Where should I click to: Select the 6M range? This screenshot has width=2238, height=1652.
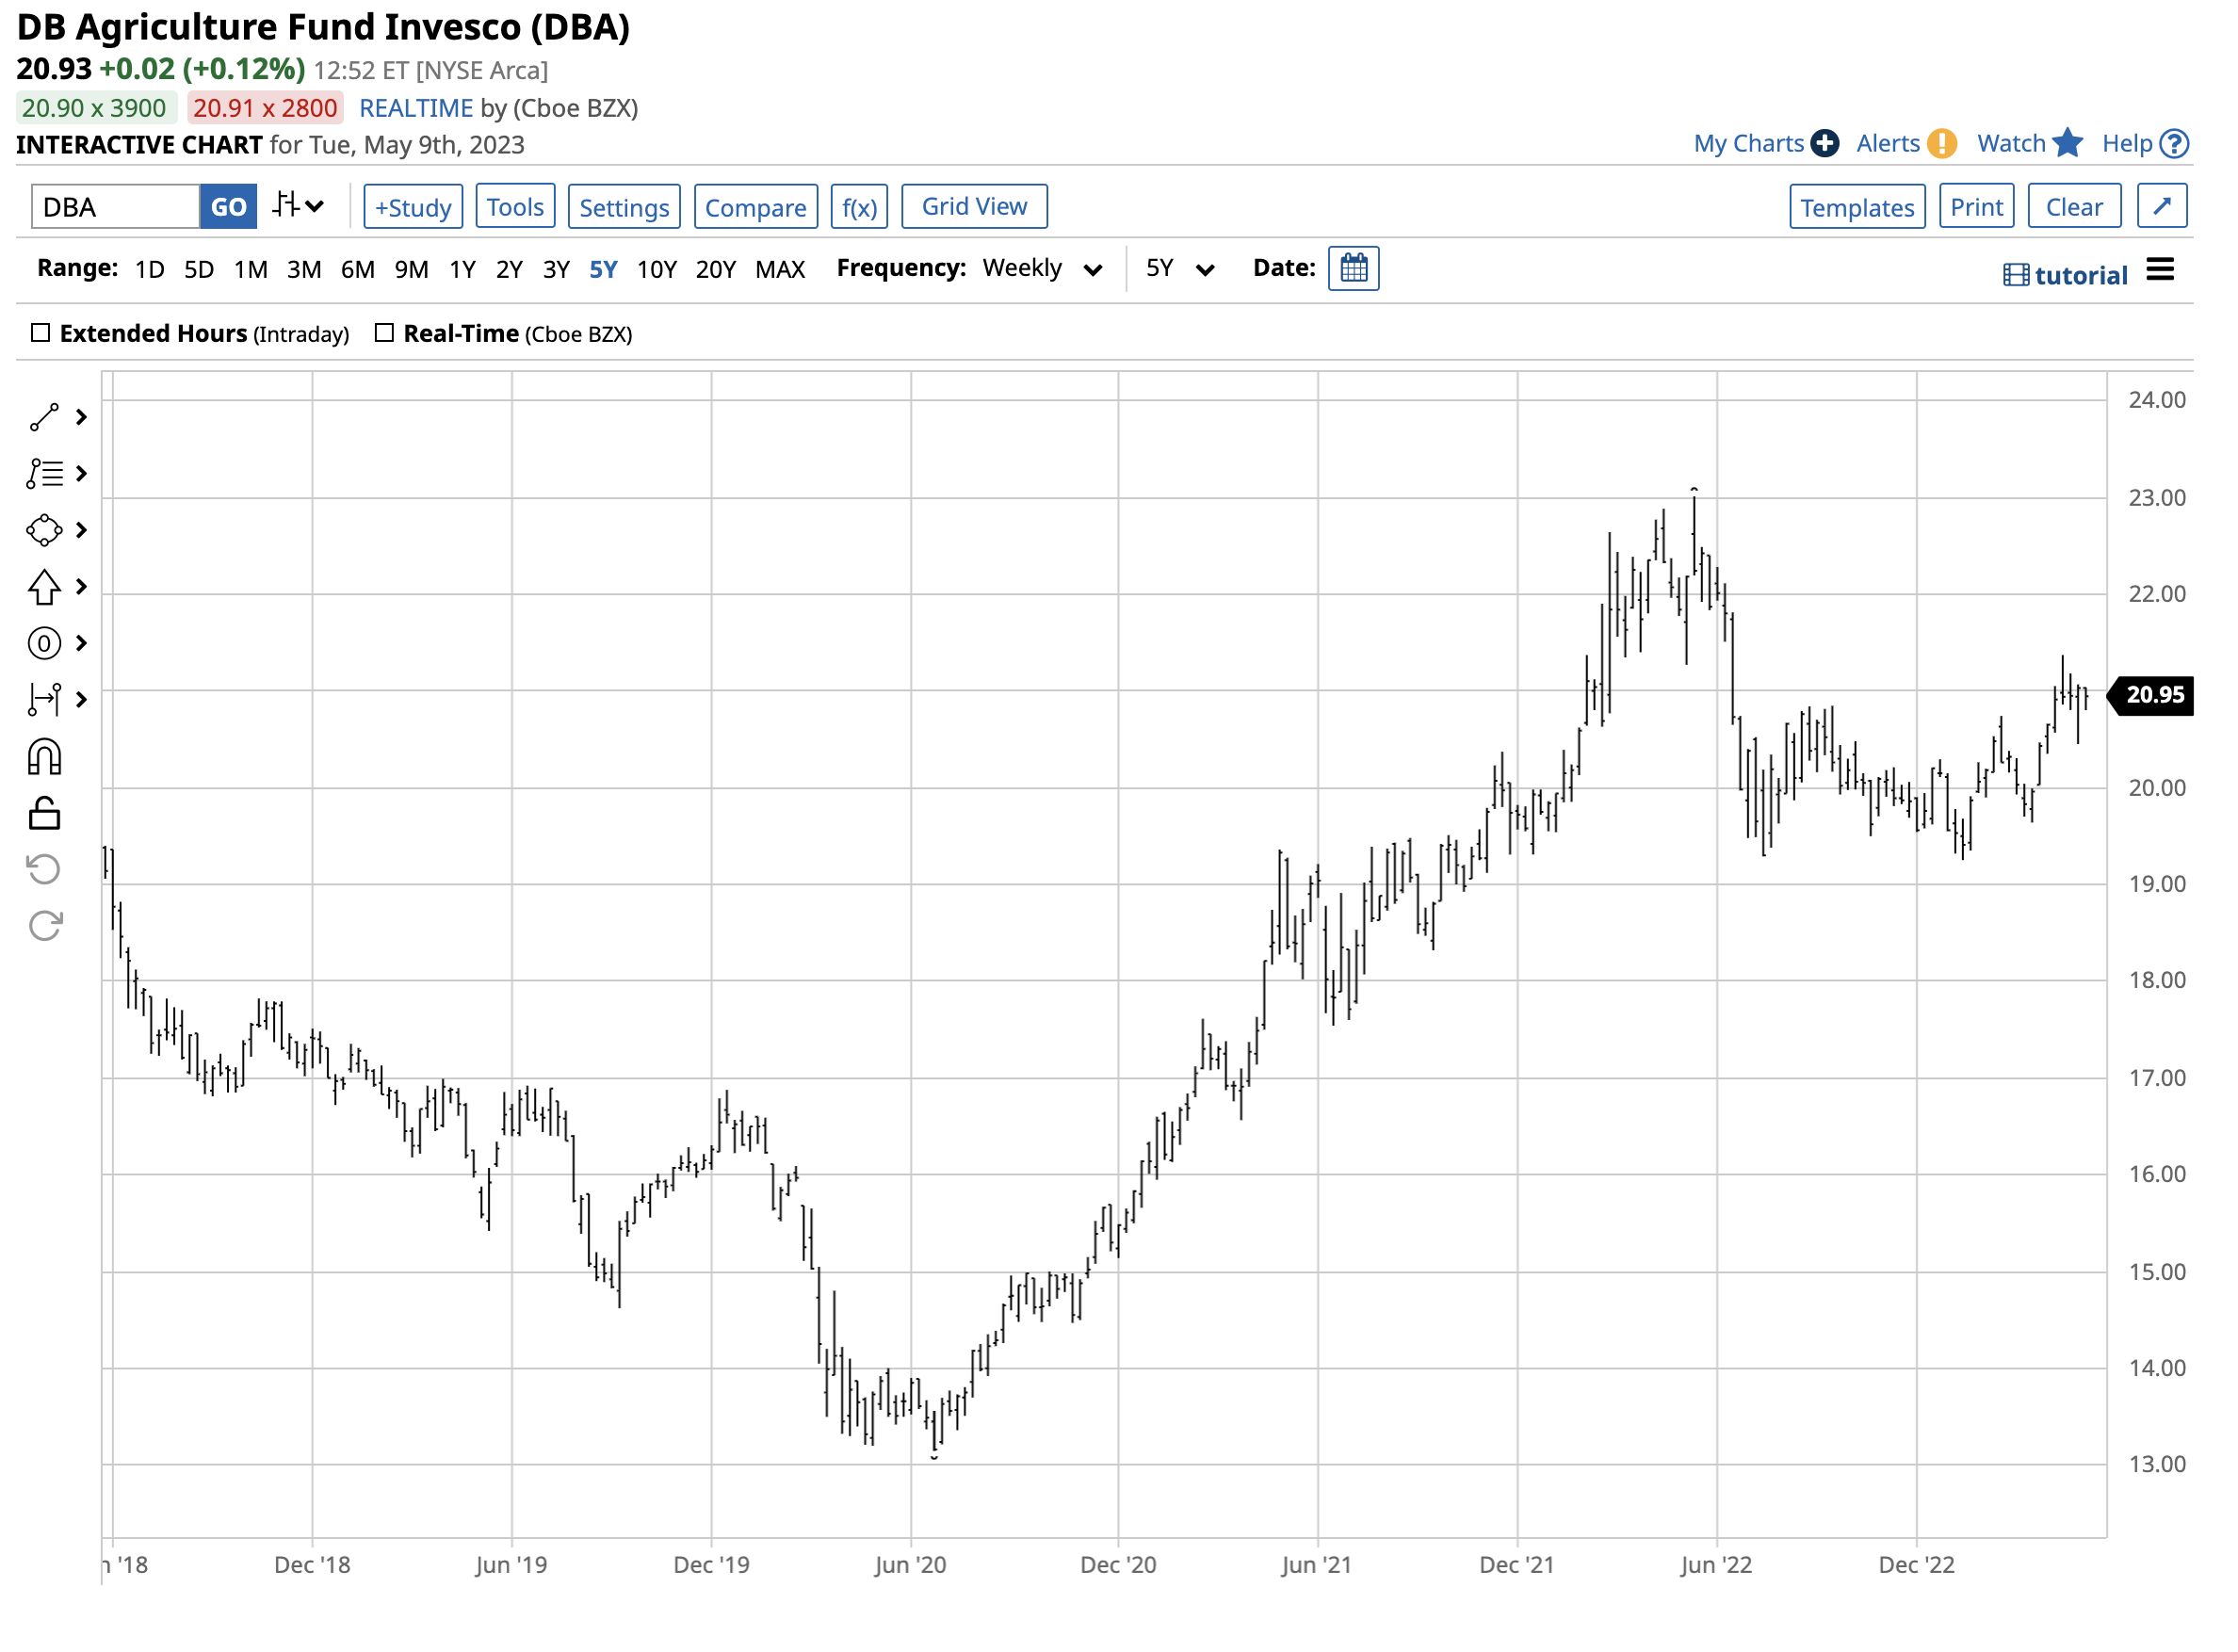coord(358,270)
